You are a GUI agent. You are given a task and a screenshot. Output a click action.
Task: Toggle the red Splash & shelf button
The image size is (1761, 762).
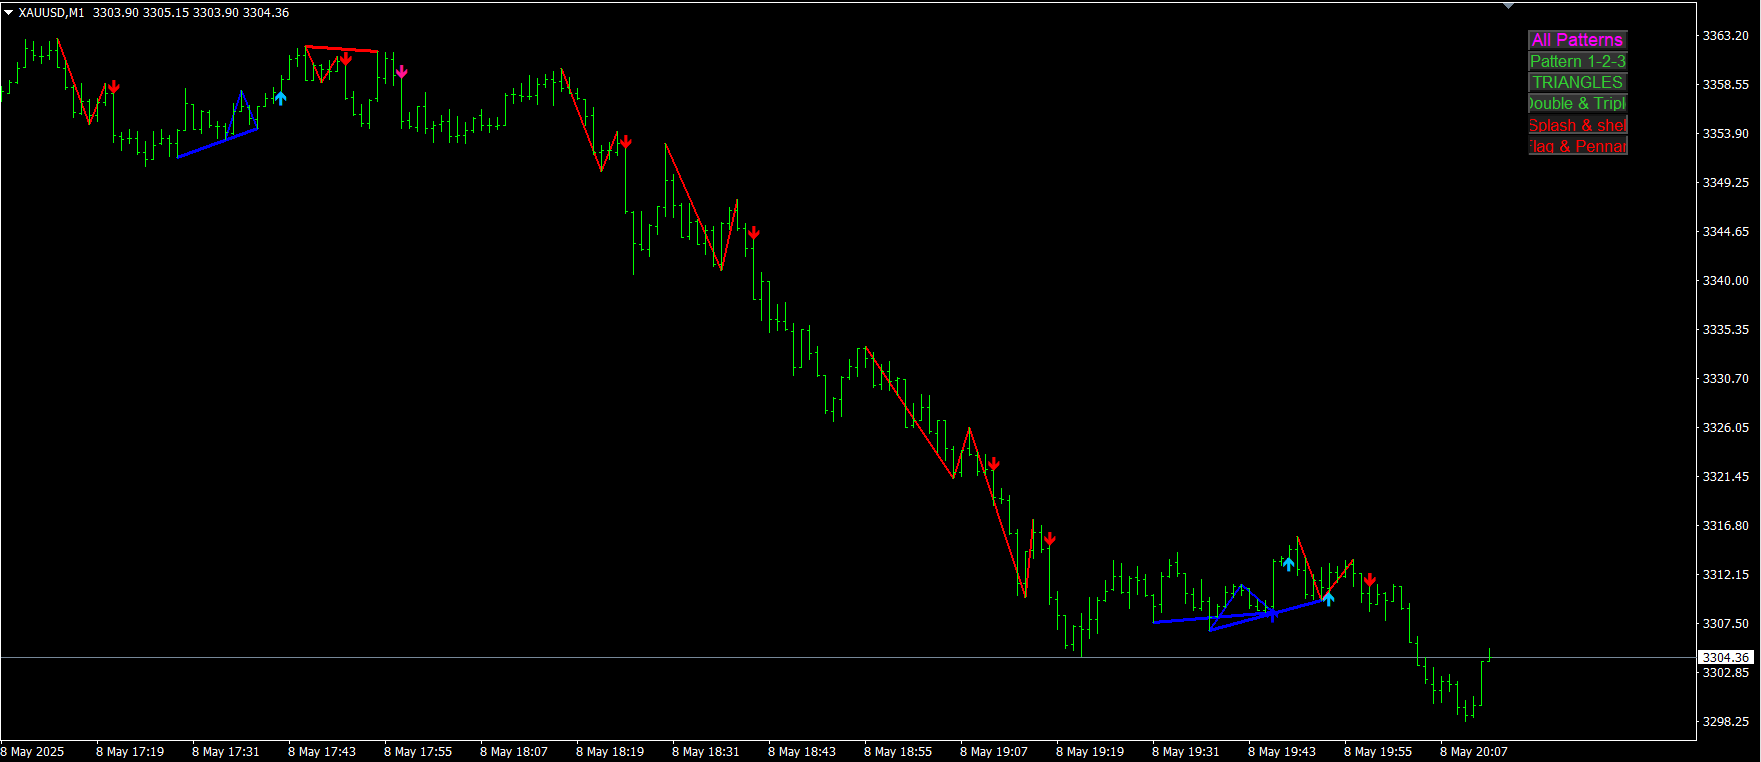(1578, 125)
